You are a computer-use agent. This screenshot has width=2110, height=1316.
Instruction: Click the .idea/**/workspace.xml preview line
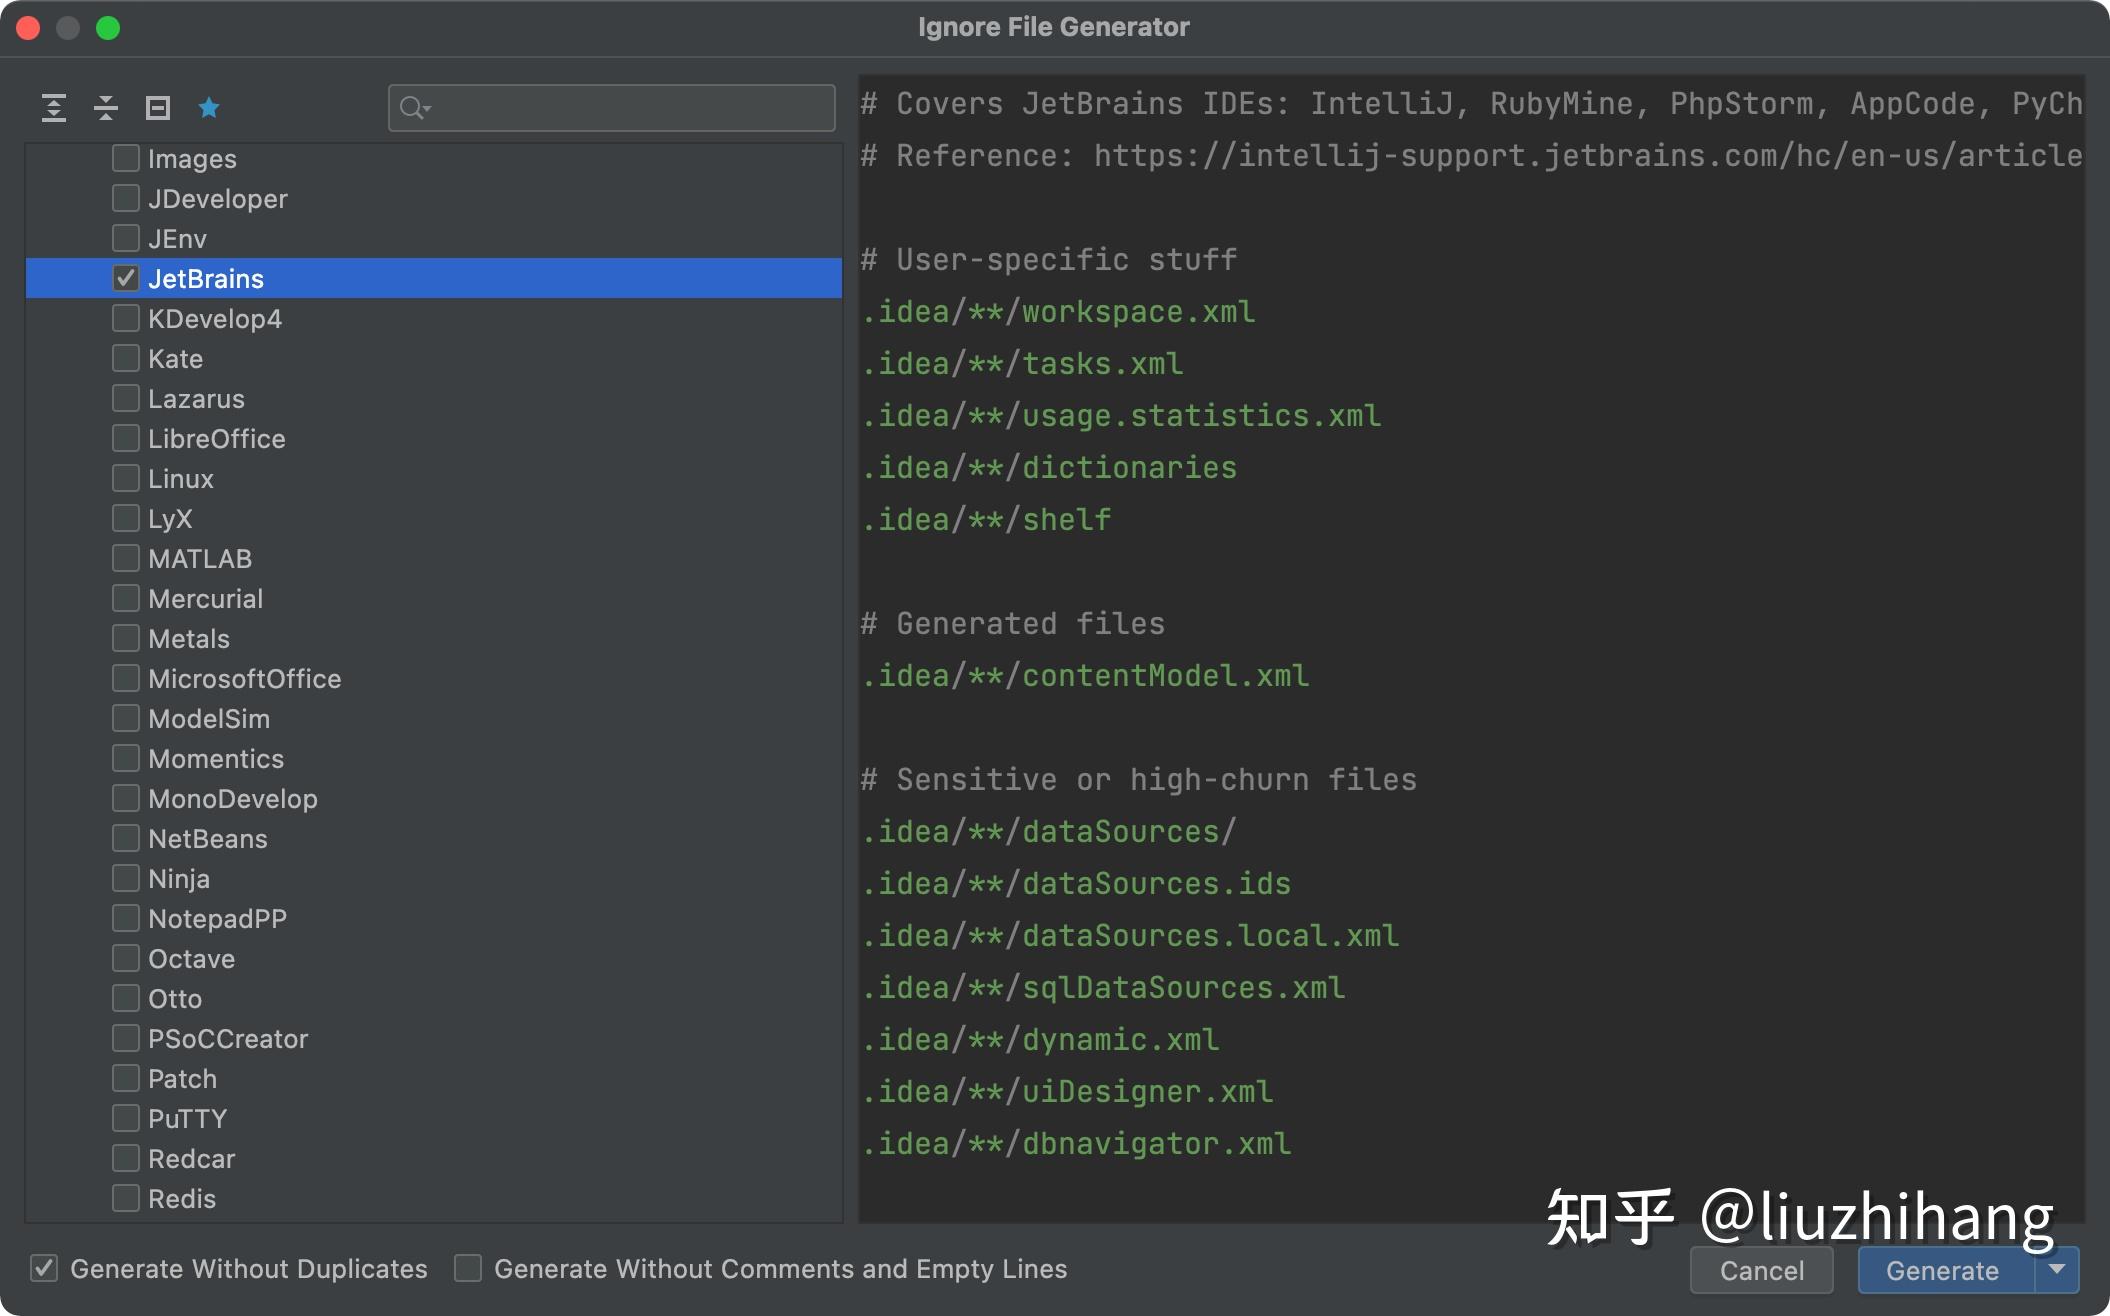(x=1058, y=312)
